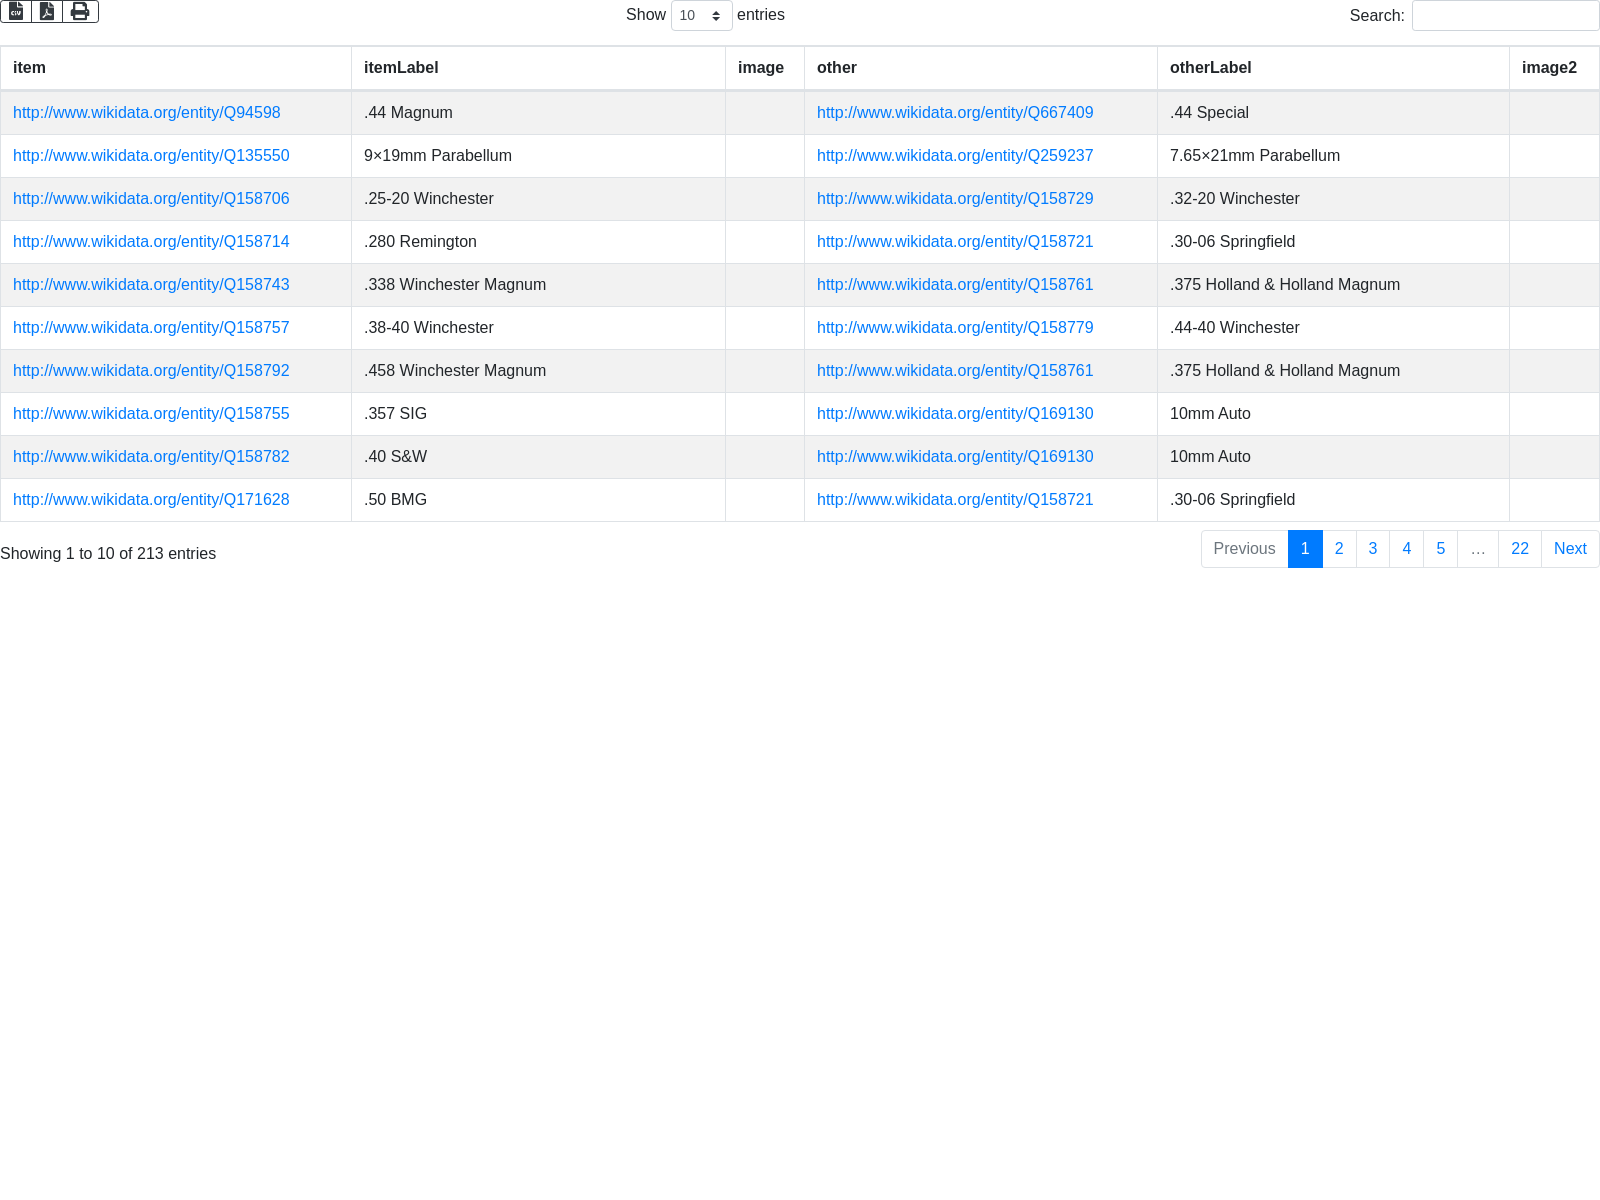Open wikidata entity Q667409 link
The width and height of the screenshot is (1600, 1200).
point(955,113)
